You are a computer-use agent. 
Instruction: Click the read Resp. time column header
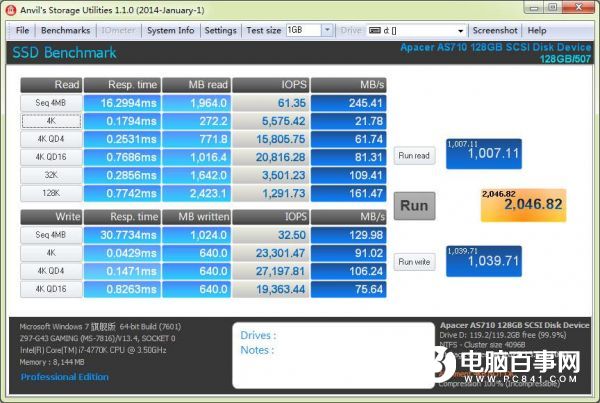click(122, 85)
